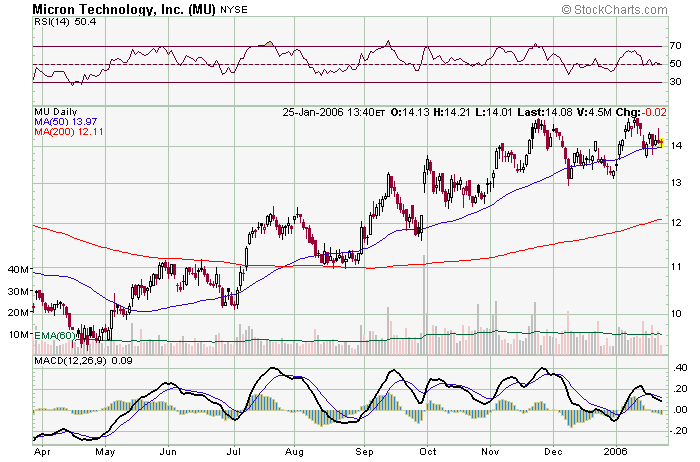
Task: Click the tallest volume spike bar near October
Action: pyautogui.click(x=423, y=304)
